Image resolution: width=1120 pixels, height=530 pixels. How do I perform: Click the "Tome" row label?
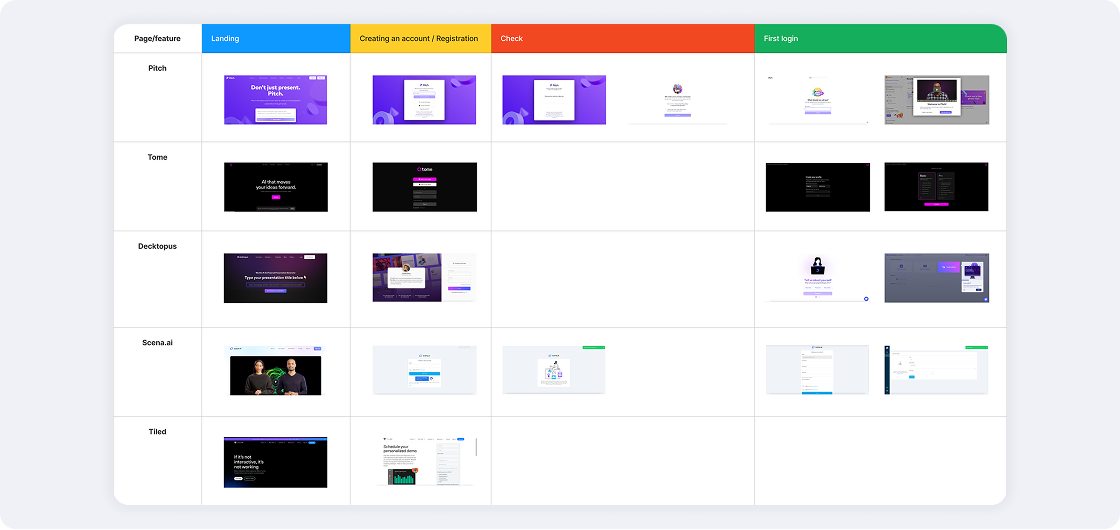(x=157, y=157)
